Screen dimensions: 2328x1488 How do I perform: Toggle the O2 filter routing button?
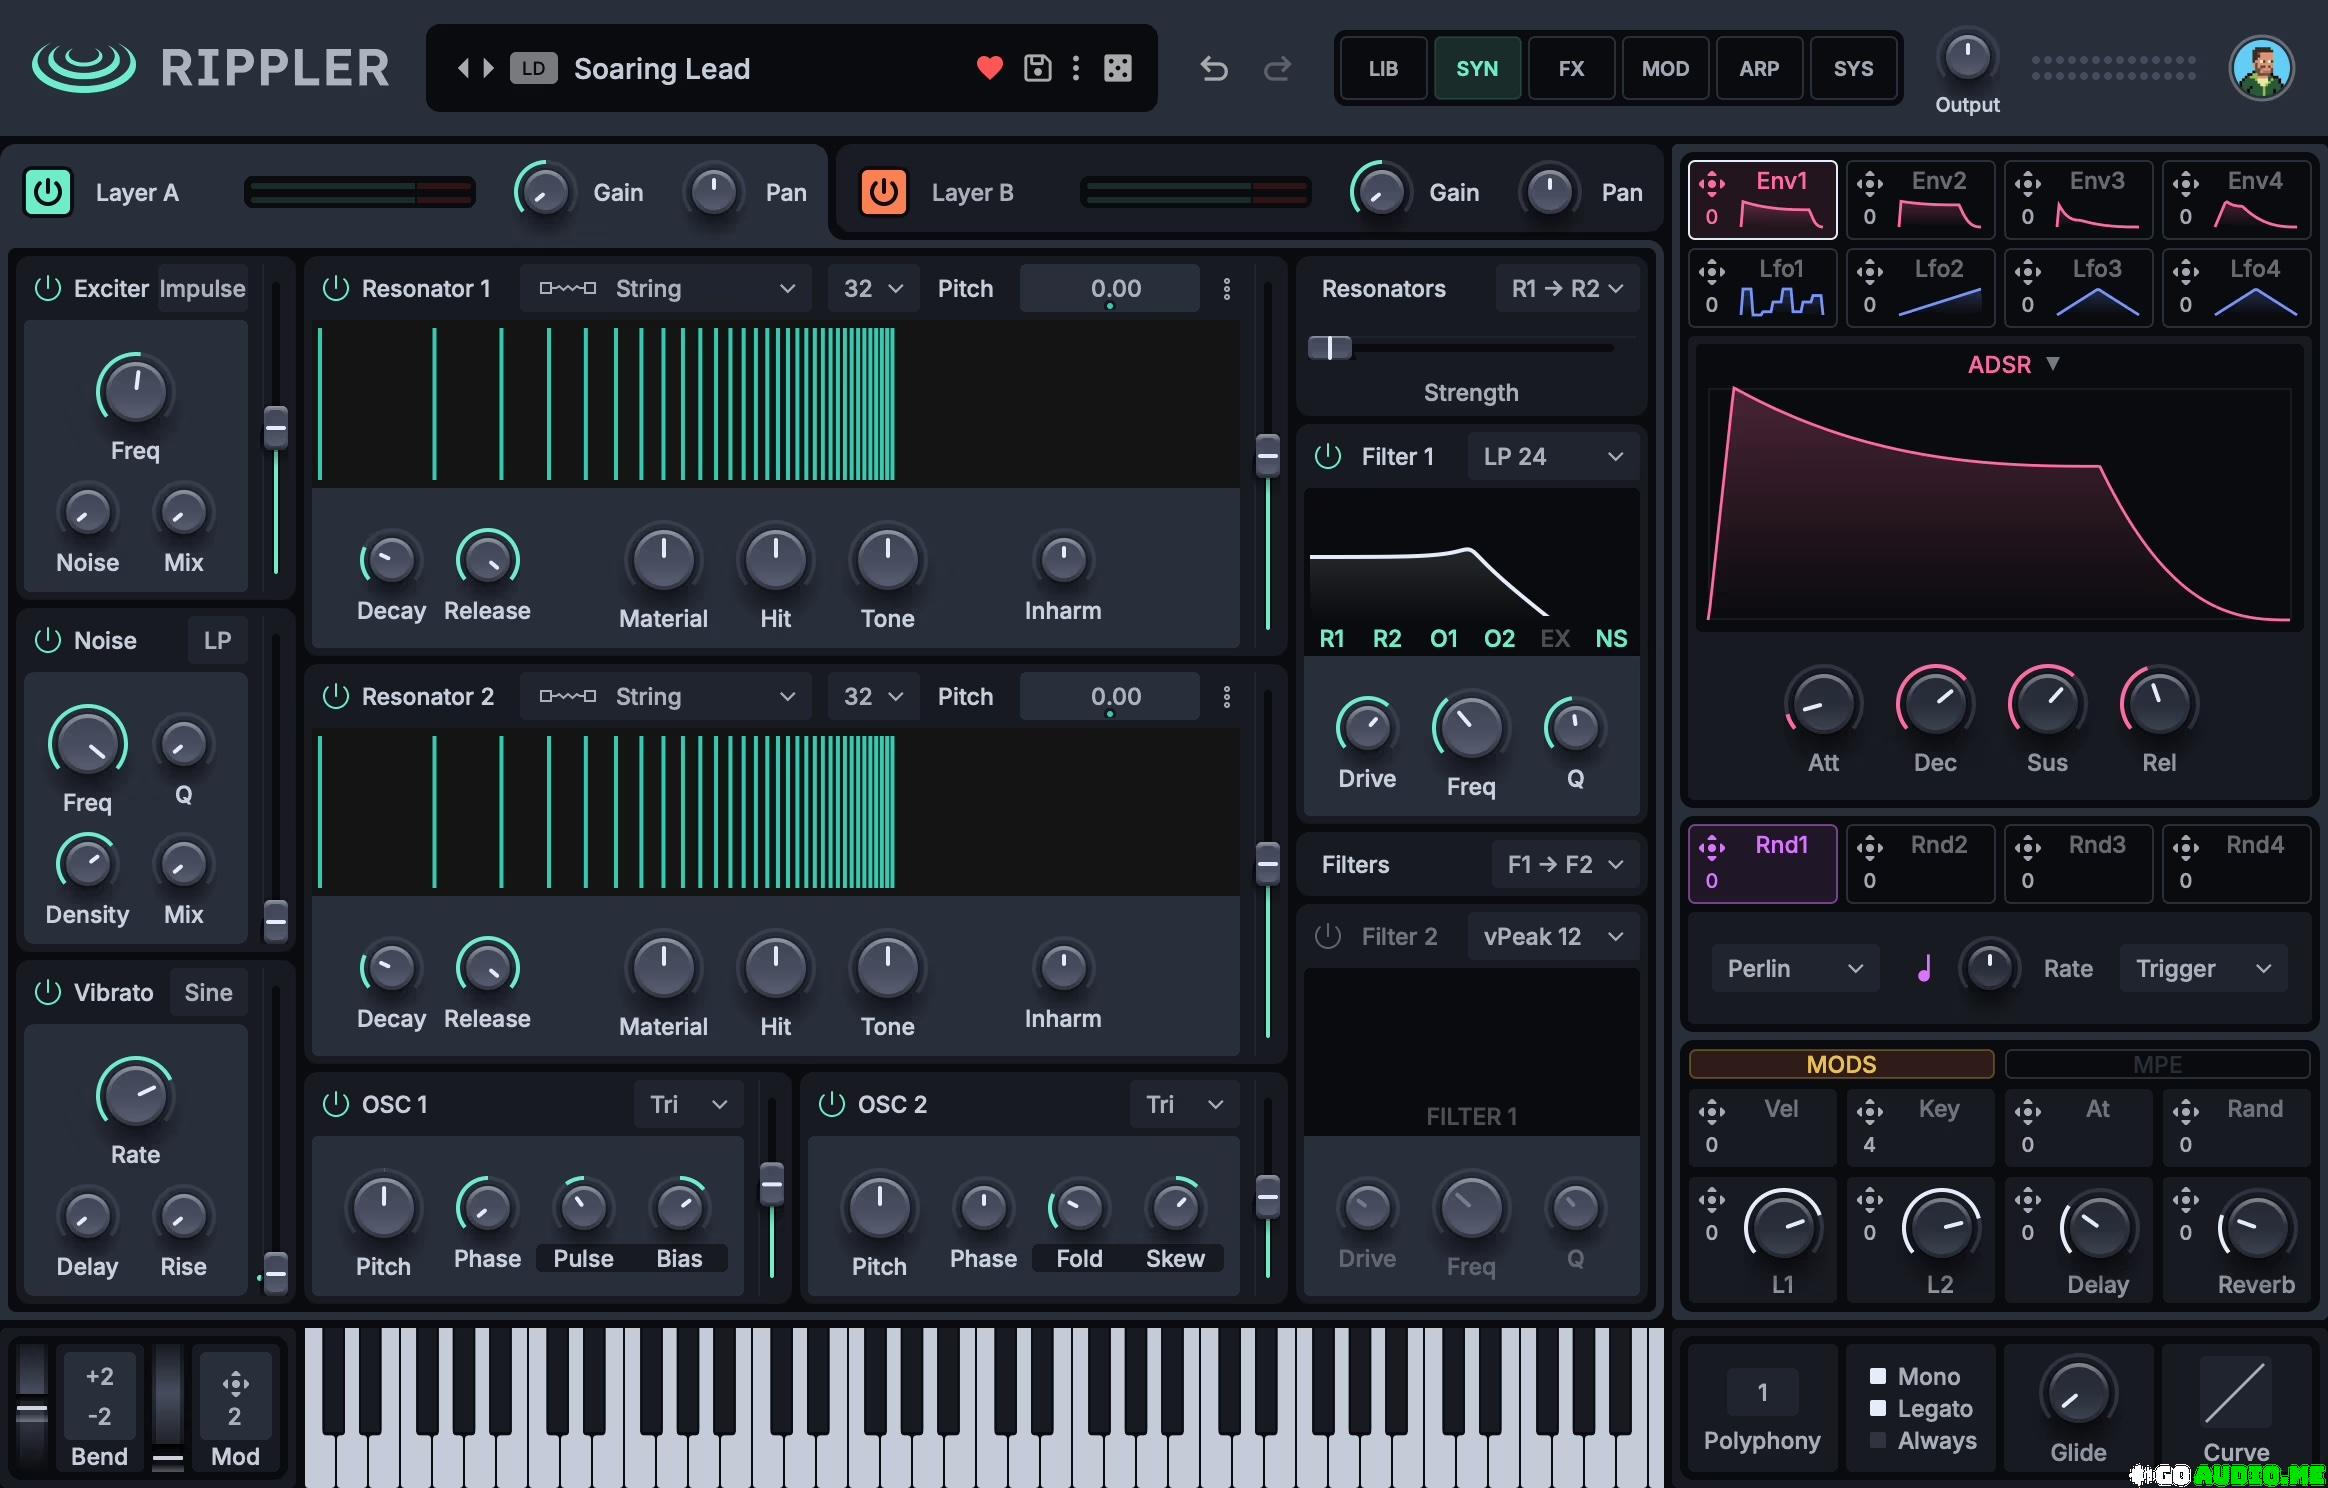[x=1499, y=639]
